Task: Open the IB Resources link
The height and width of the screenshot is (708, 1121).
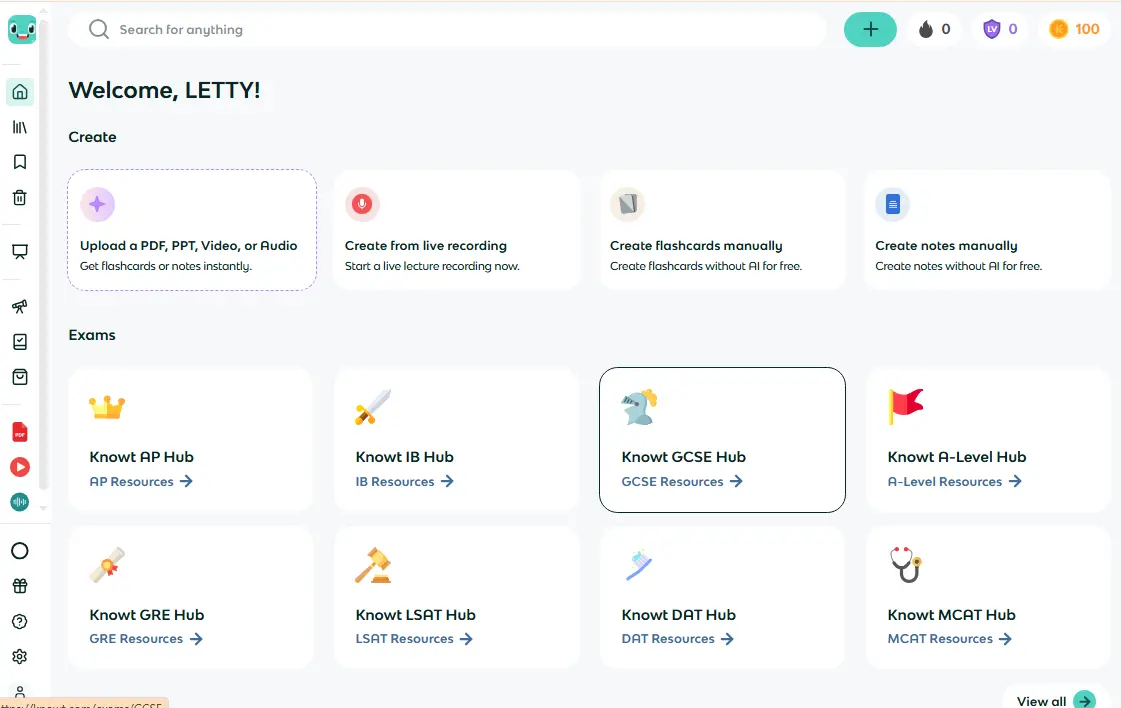Action: (x=405, y=481)
